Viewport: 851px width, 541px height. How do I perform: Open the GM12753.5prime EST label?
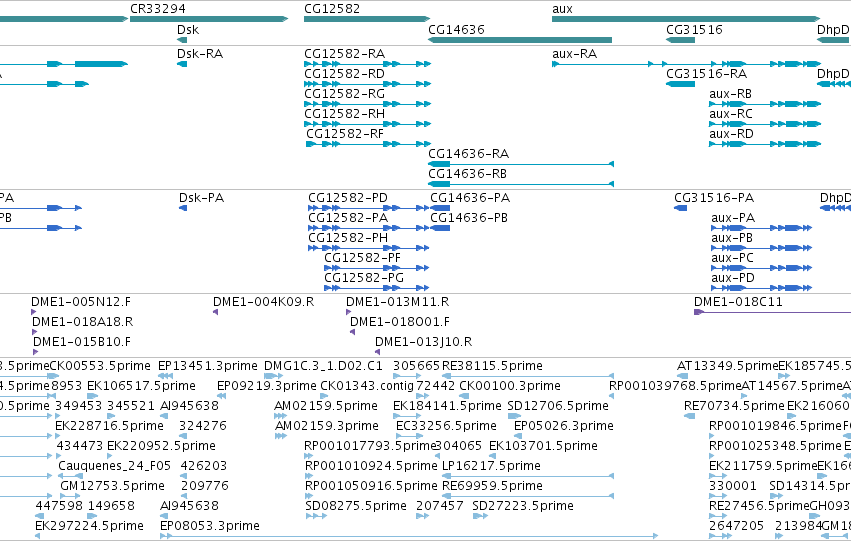[112, 487]
